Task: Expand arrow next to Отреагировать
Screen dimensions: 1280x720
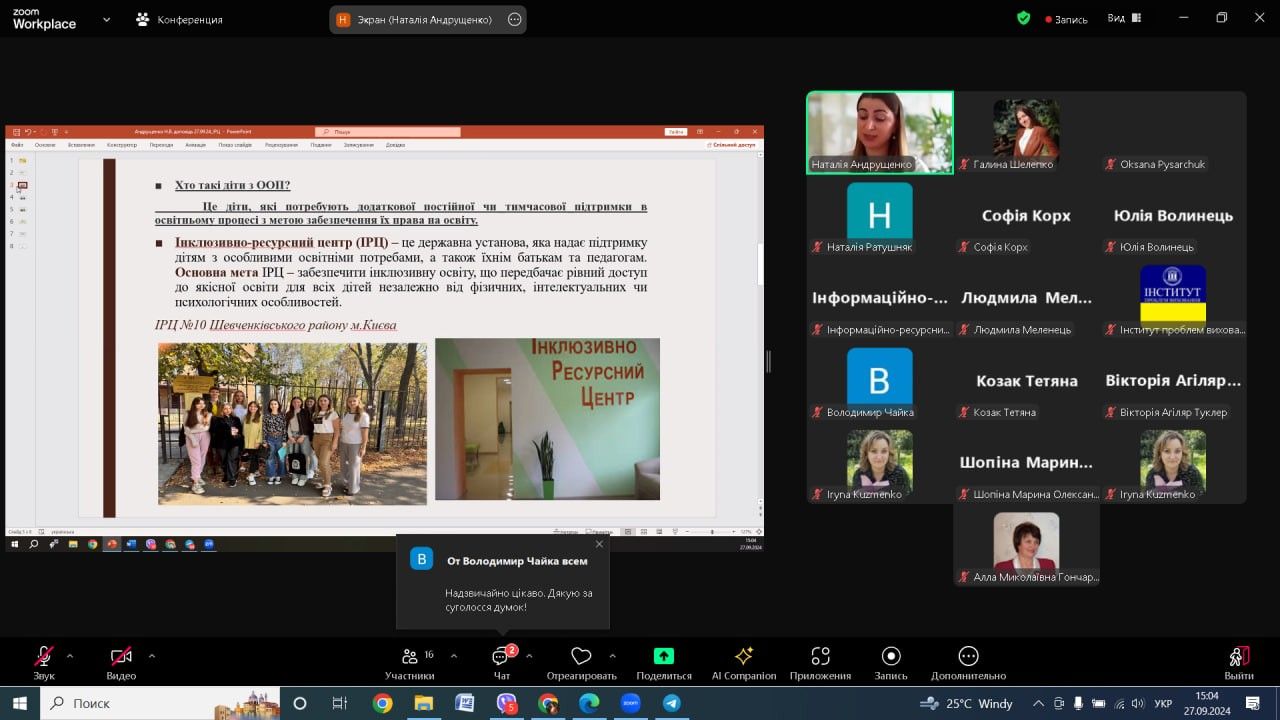Action: point(612,656)
